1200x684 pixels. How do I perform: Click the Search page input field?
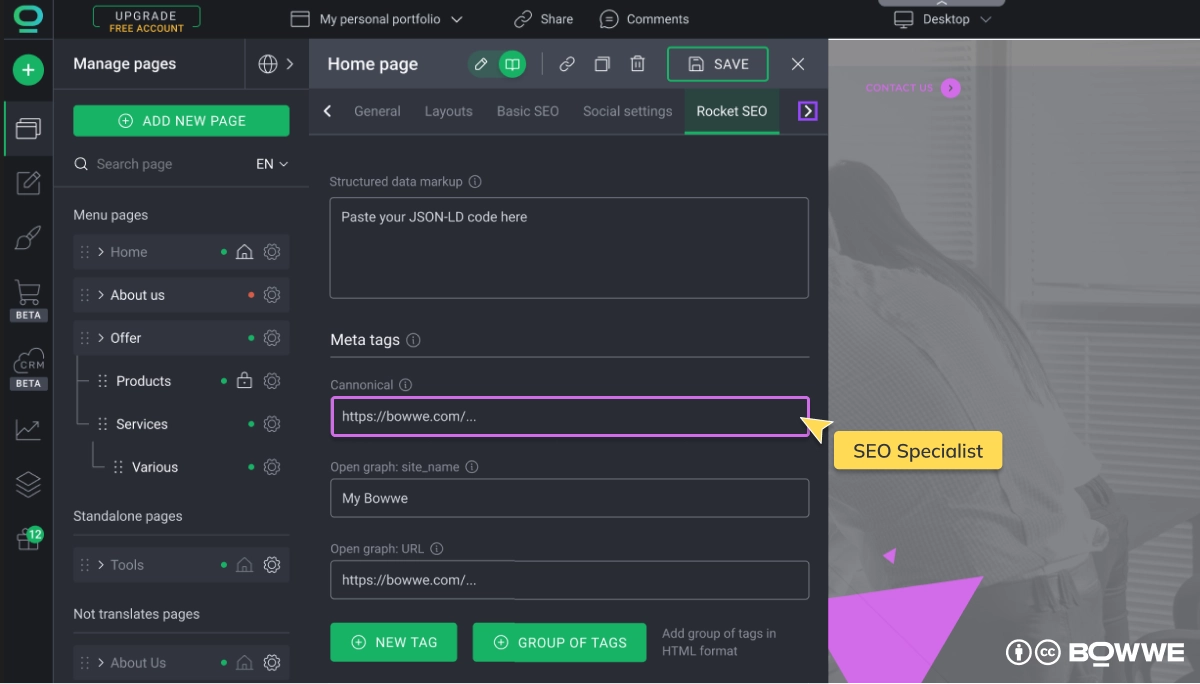point(160,164)
